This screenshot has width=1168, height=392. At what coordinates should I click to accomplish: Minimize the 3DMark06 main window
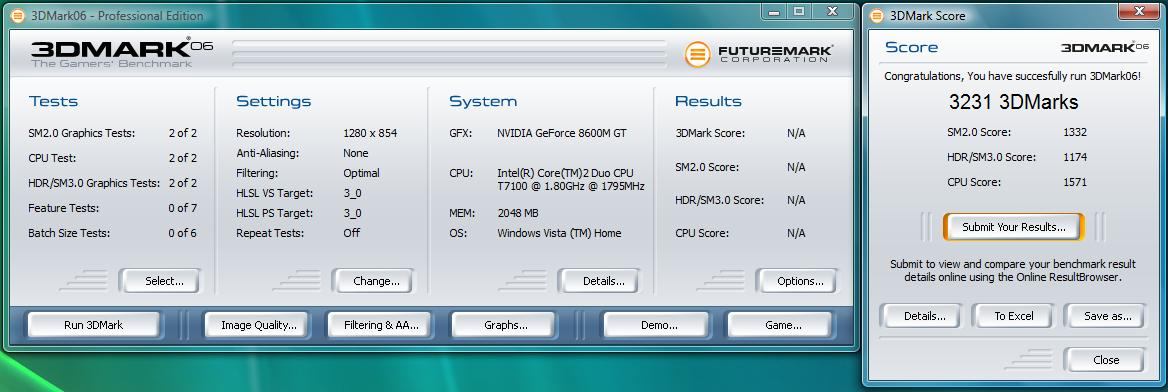775,11
